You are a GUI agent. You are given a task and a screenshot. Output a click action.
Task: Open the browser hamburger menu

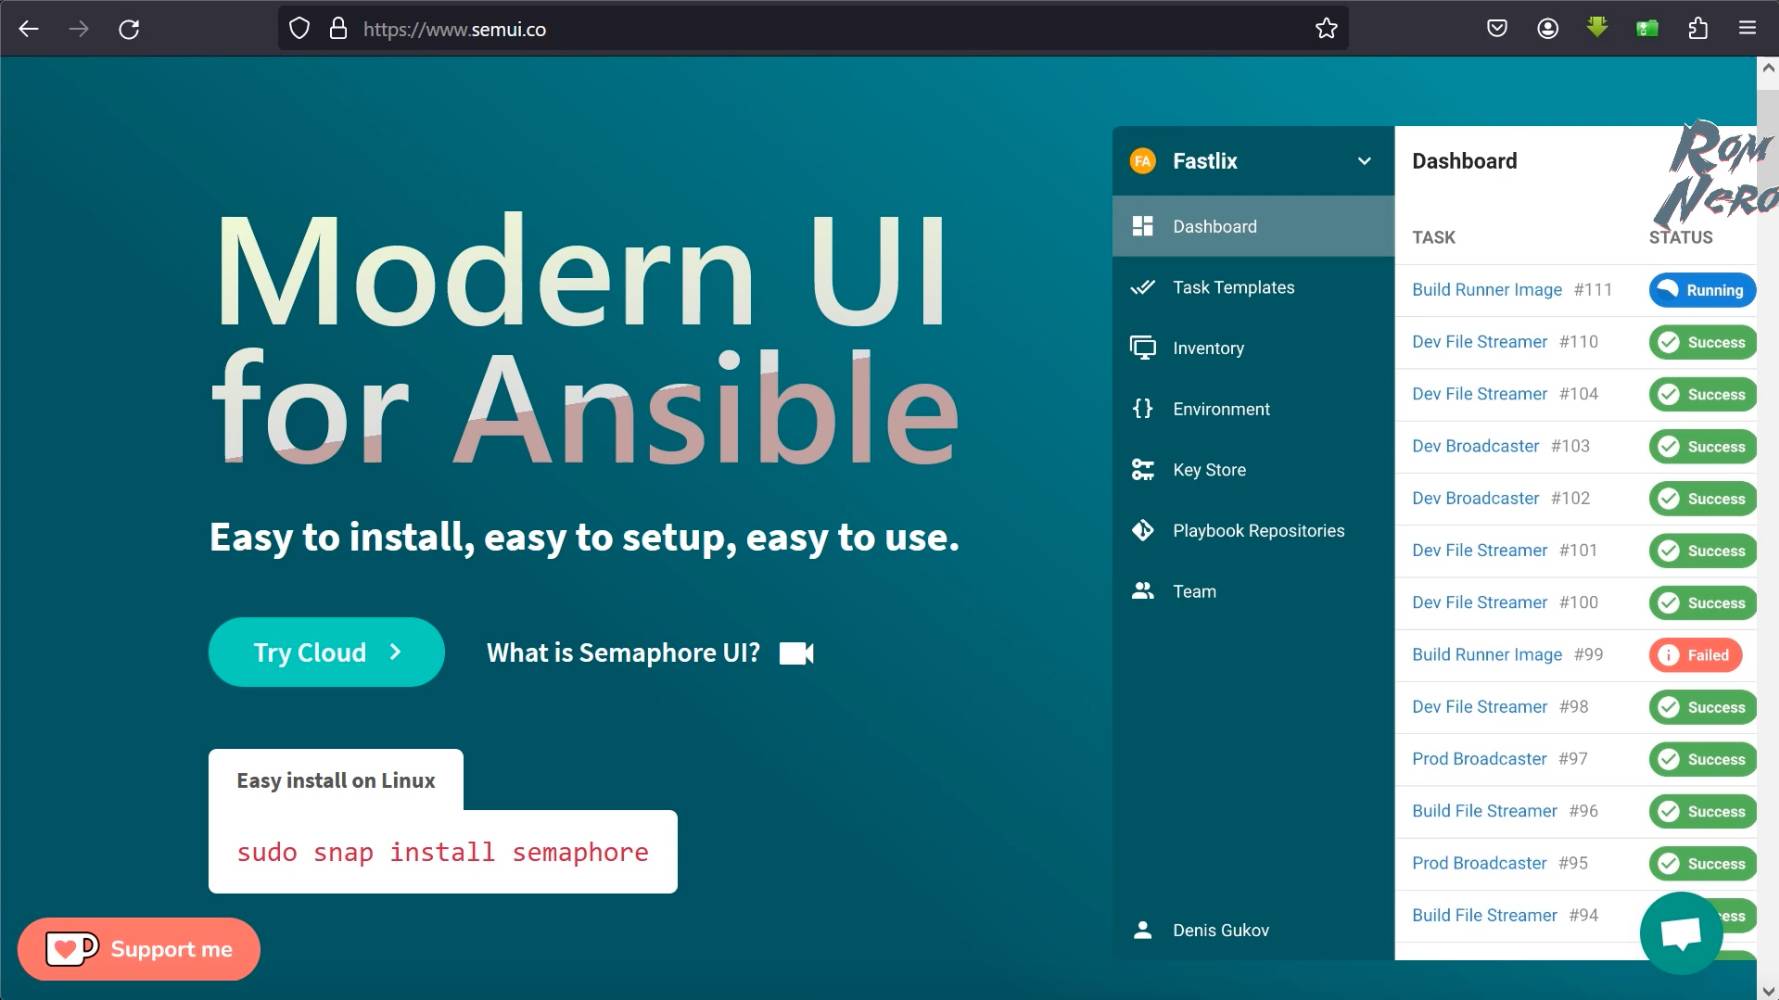coord(1747,29)
